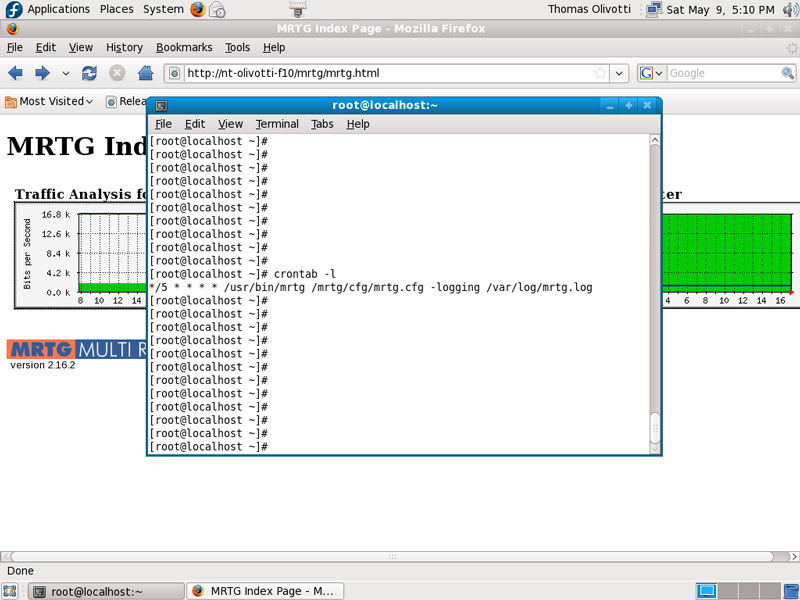Open Firefox Bookmarks menu
This screenshot has height=600, width=800.
pyautogui.click(x=184, y=47)
